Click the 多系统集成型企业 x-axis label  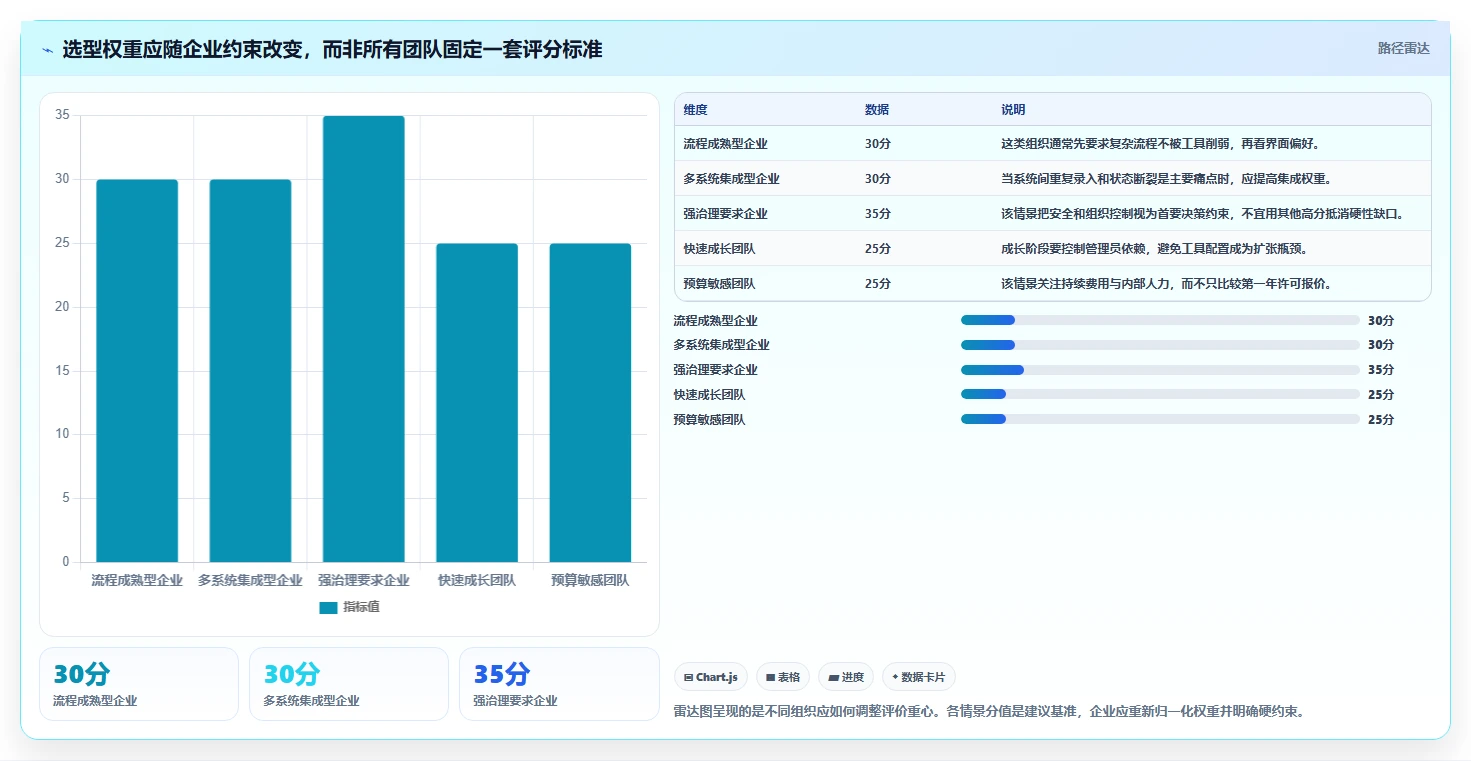(x=250, y=580)
